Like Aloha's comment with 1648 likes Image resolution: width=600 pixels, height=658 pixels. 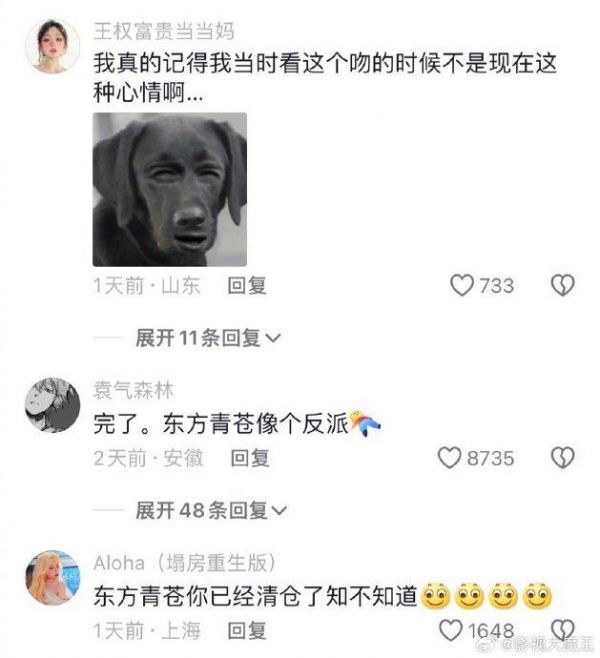point(451,630)
